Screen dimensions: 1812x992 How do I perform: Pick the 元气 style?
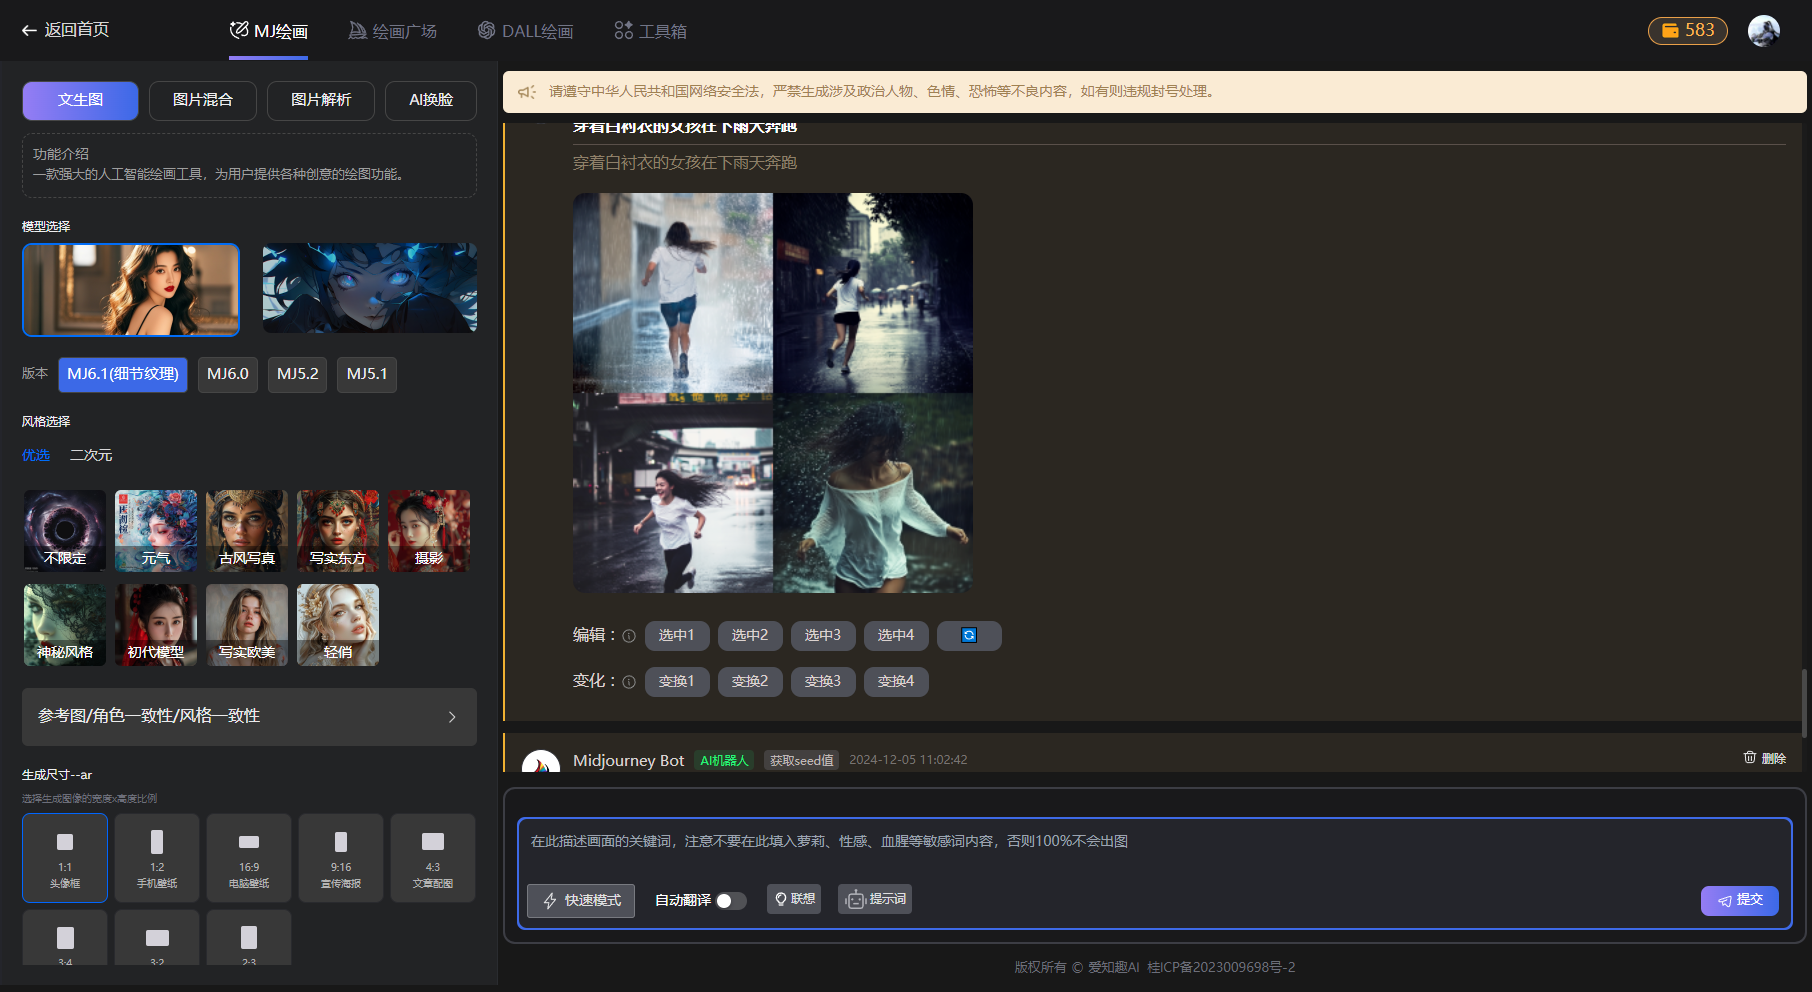(x=156, y=531)
